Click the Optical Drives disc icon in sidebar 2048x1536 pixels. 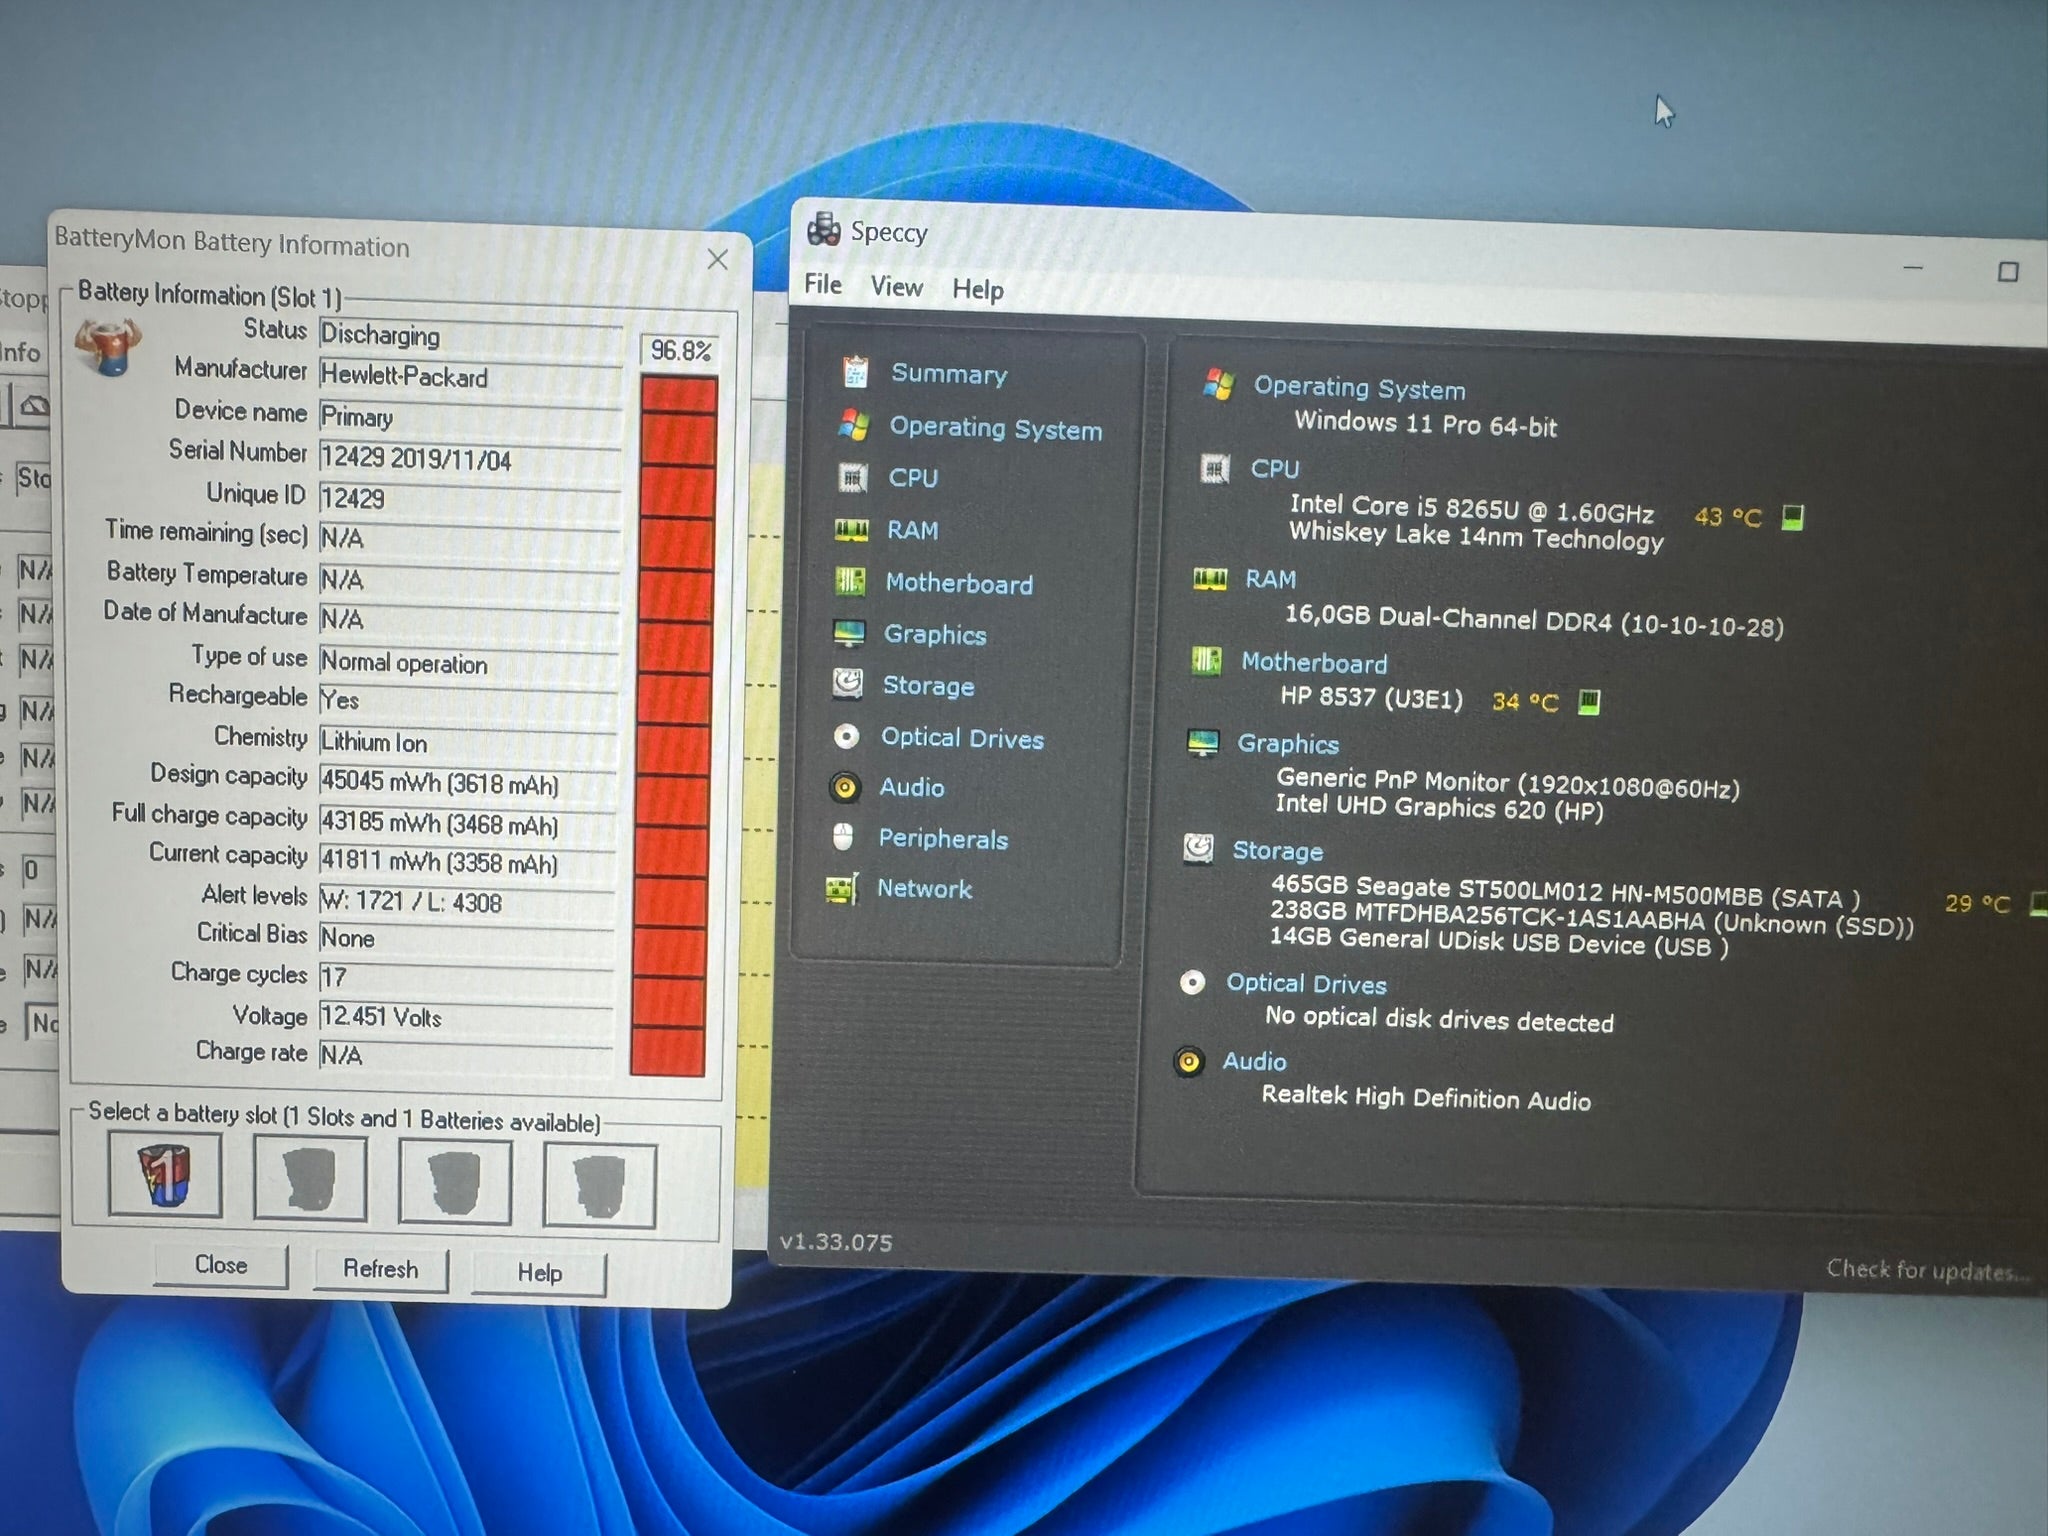pos(847,737)
